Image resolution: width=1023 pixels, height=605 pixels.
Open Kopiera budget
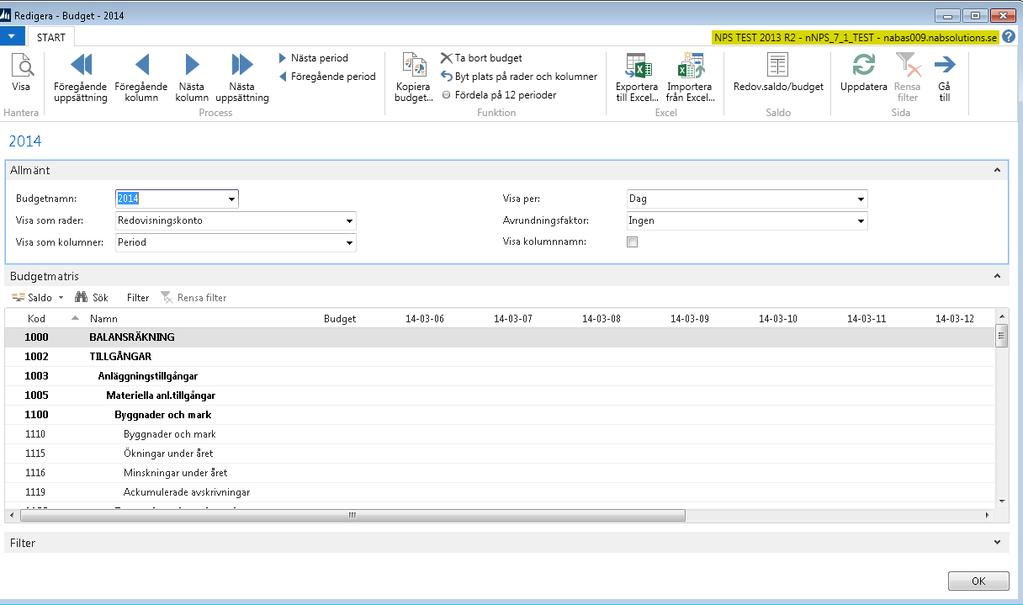click(413, 78)
